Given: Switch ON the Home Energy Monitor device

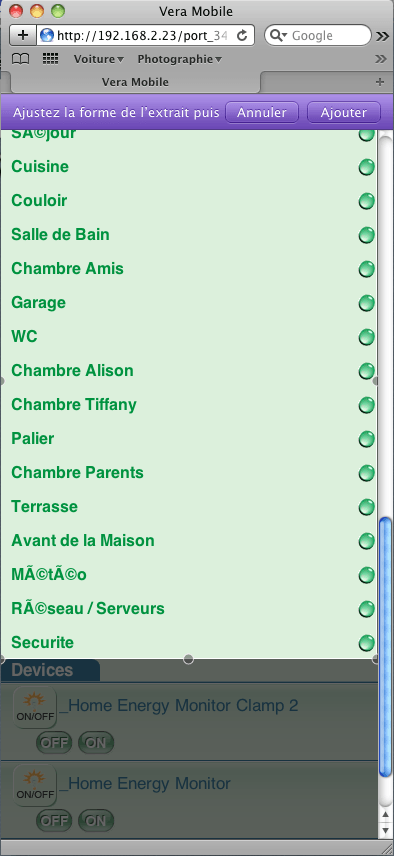Looking at the screenshot, I should (96, 820).
